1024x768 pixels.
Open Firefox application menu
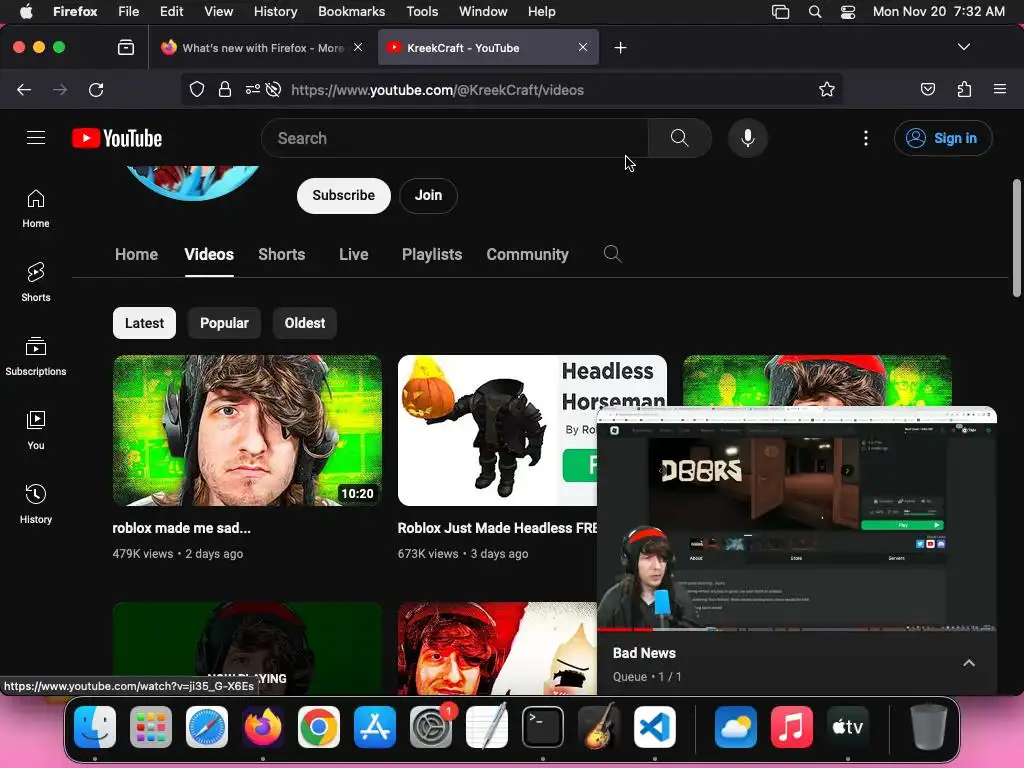pos(1000,89)
